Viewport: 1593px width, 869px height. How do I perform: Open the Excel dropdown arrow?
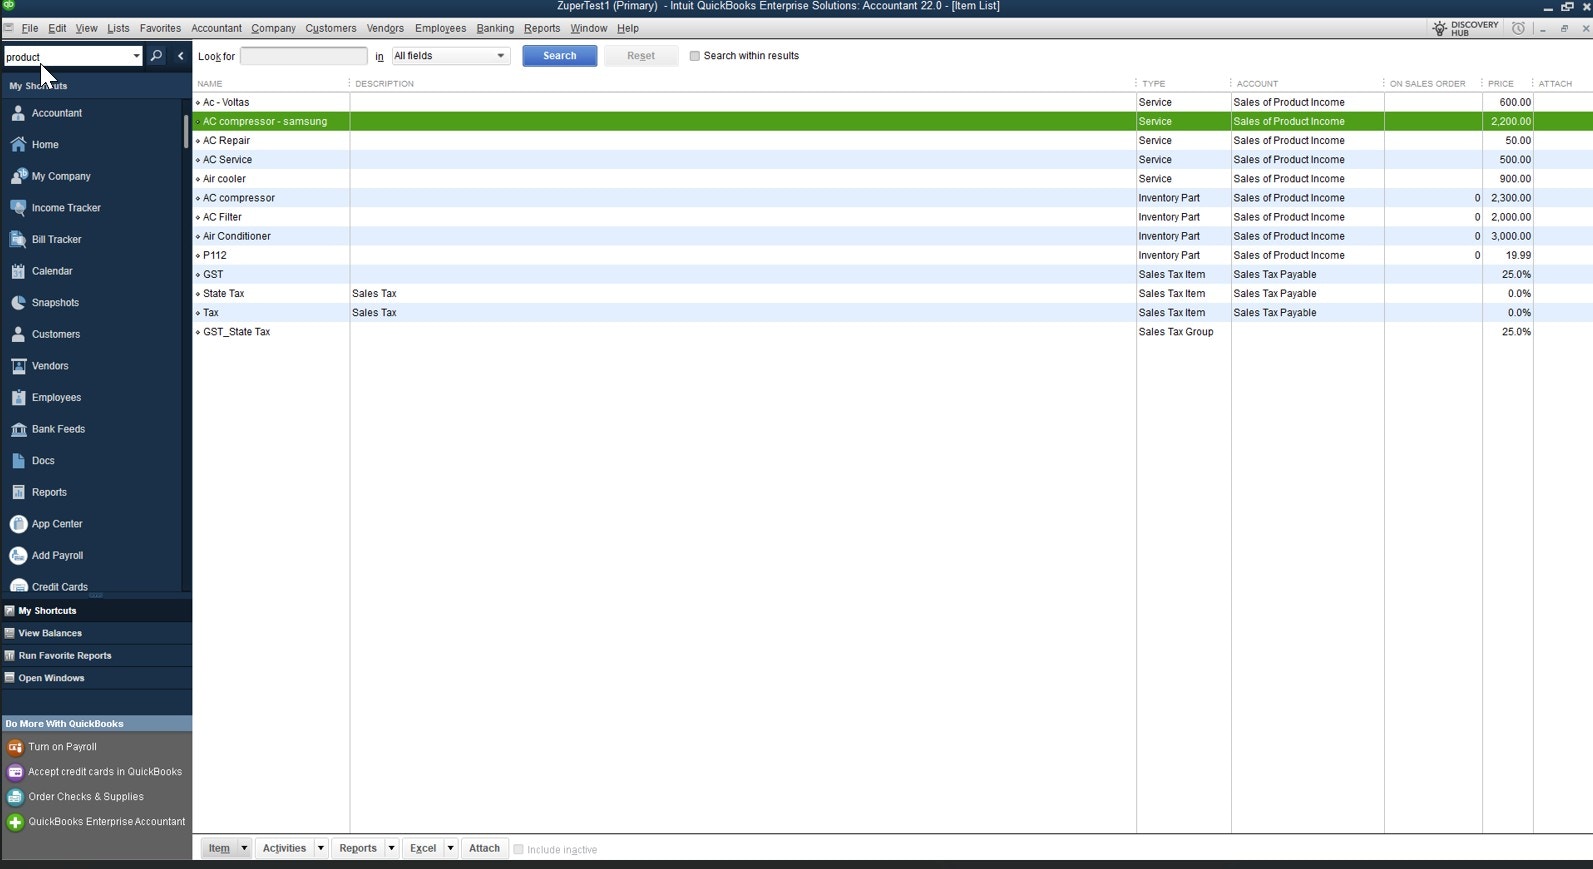pyautogui.click(x=451, y=848)
